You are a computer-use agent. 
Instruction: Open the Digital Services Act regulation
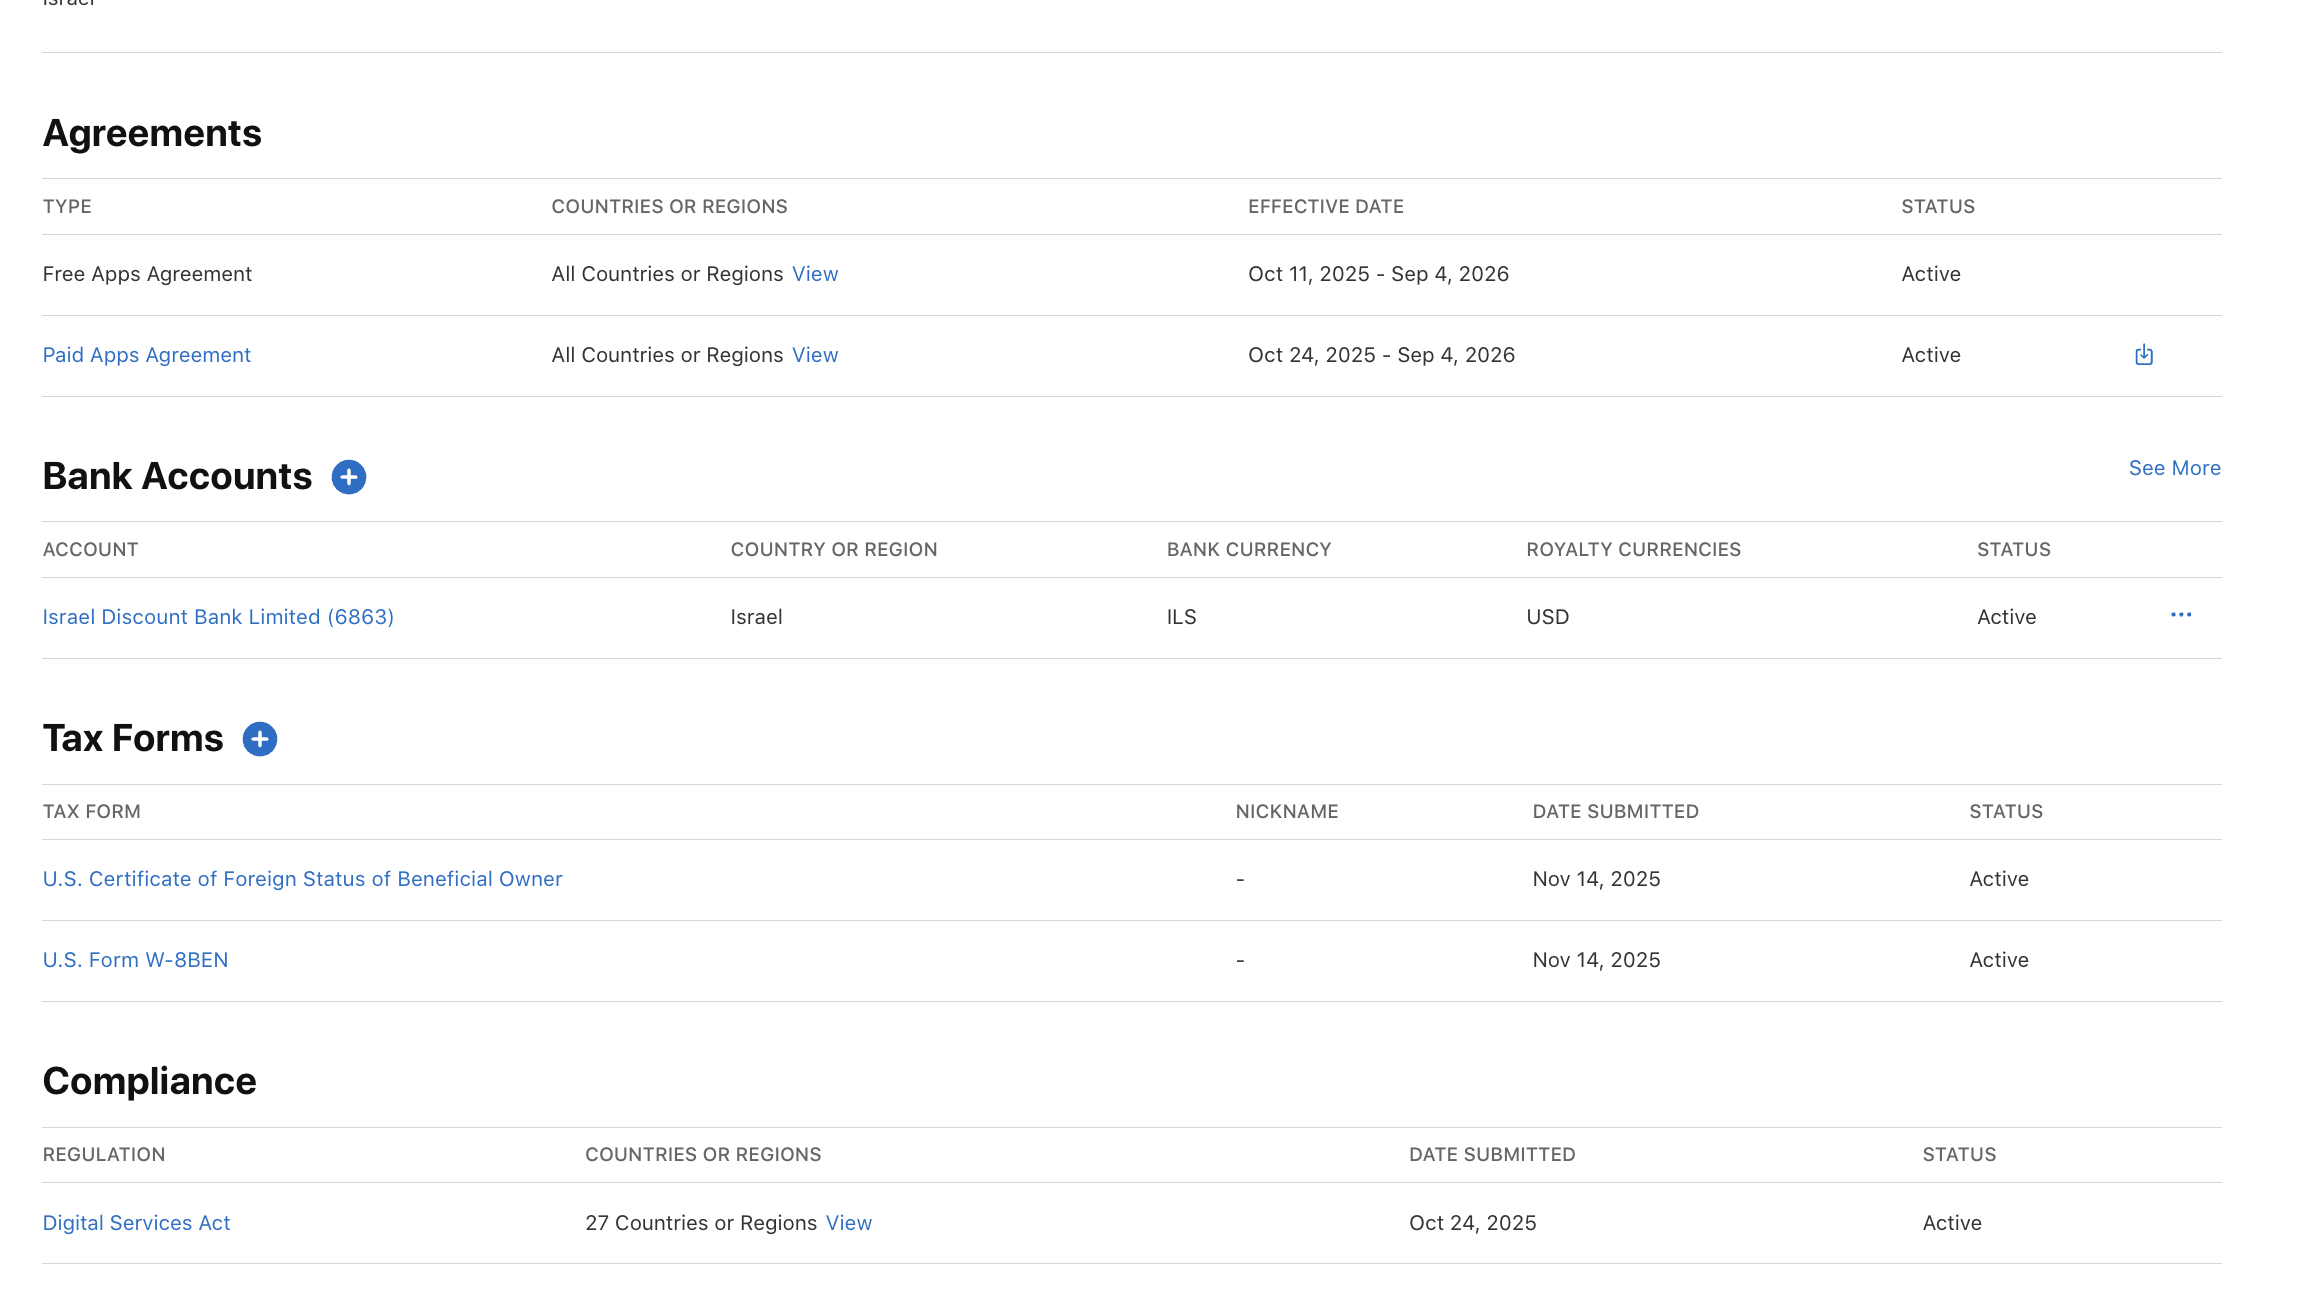136,1223
